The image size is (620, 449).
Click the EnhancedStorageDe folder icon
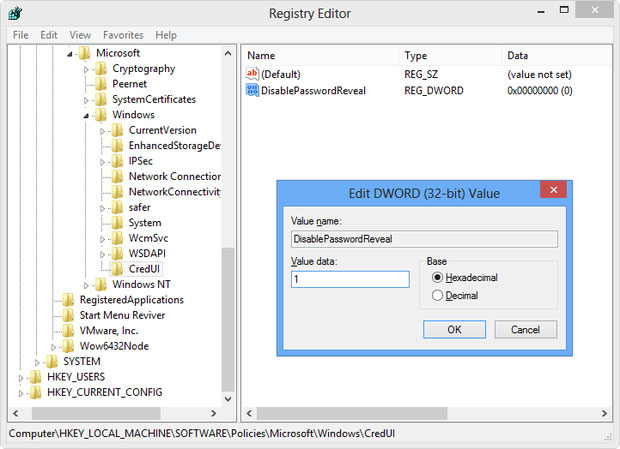[x=117, y=145]
